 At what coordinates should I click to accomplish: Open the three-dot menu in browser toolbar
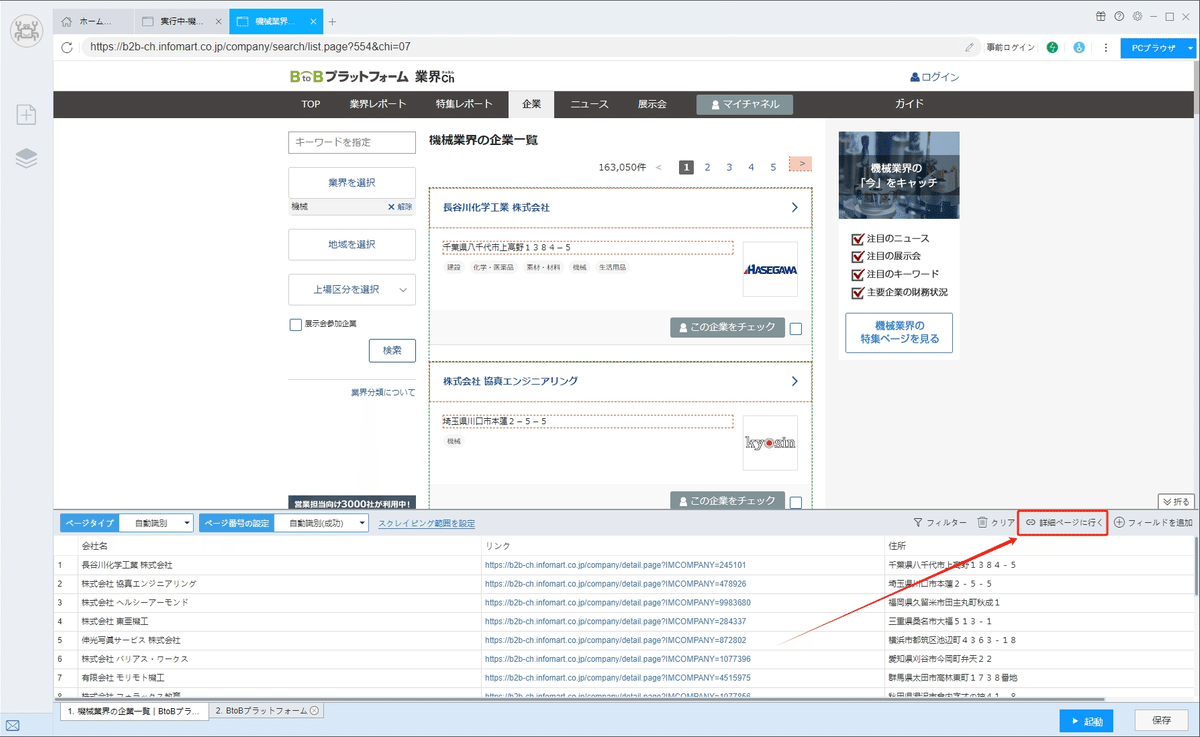pos(1105,47)
